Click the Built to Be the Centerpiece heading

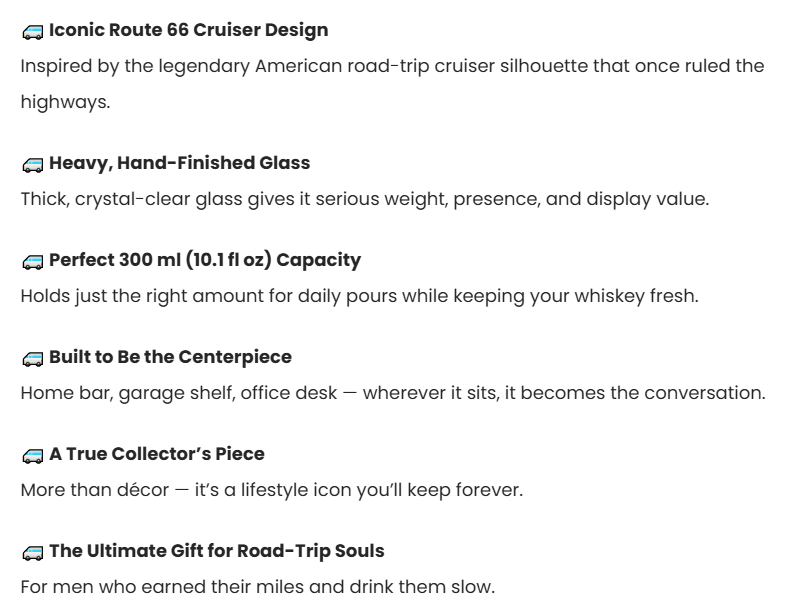170,356
